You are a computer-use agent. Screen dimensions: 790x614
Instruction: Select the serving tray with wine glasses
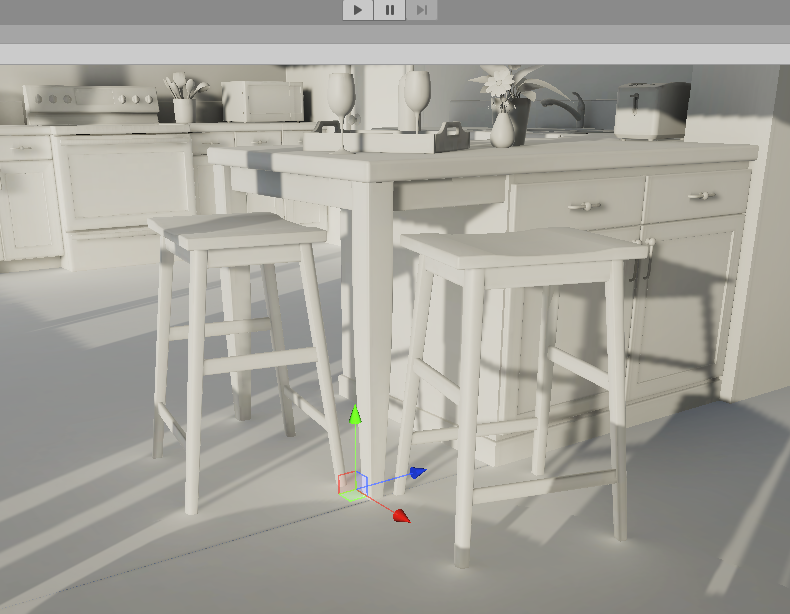[x=385, y=137]
